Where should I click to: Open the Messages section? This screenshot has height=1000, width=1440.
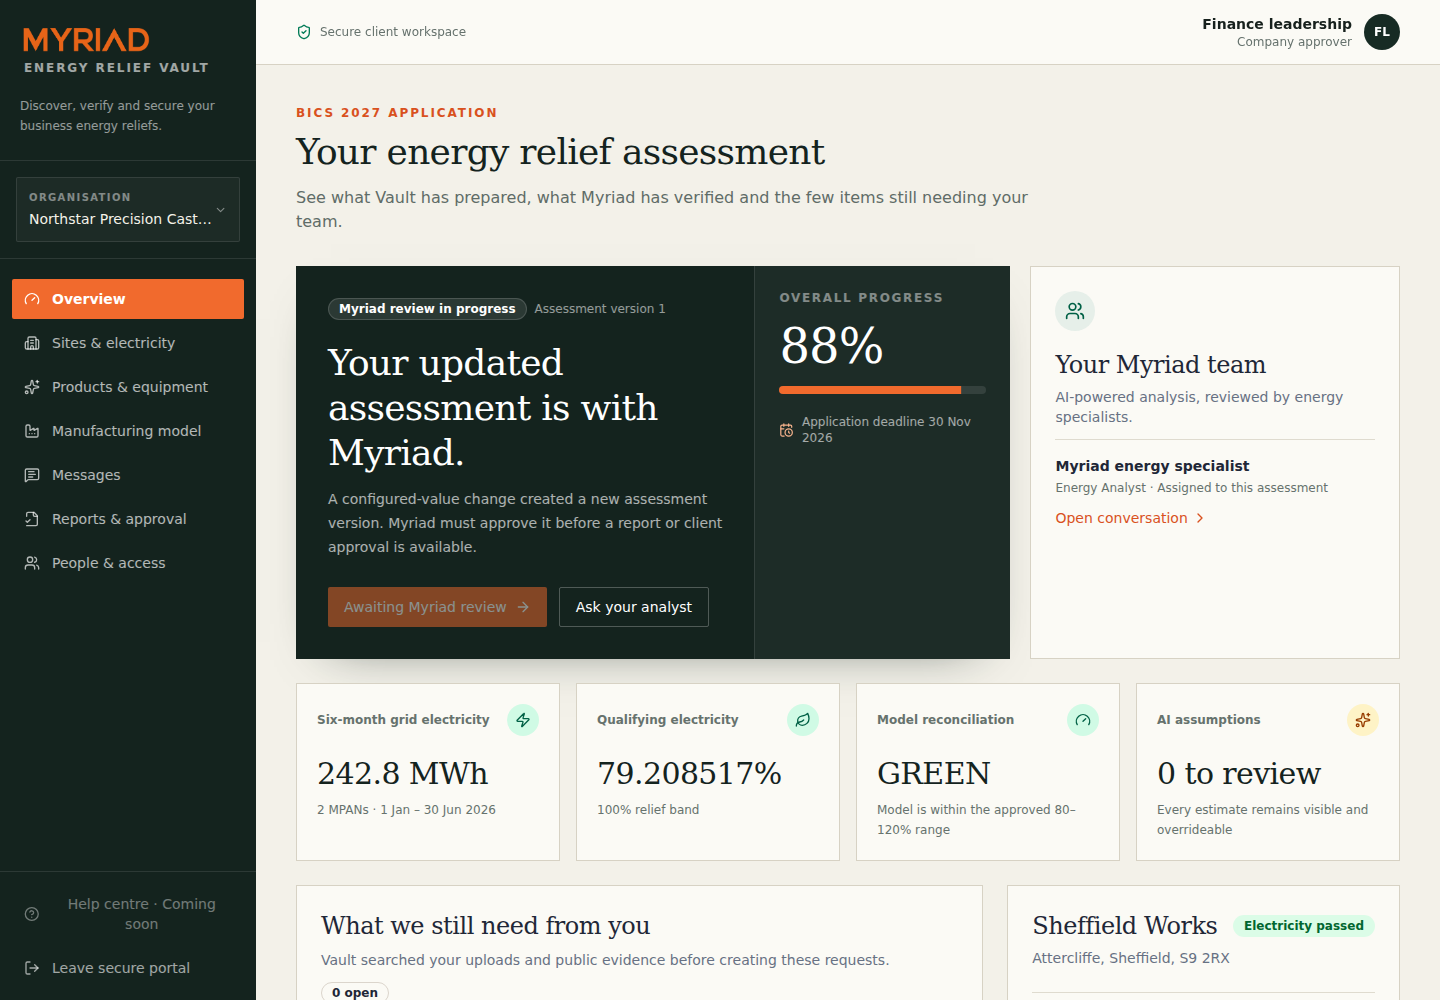click(x=128, y=475)
